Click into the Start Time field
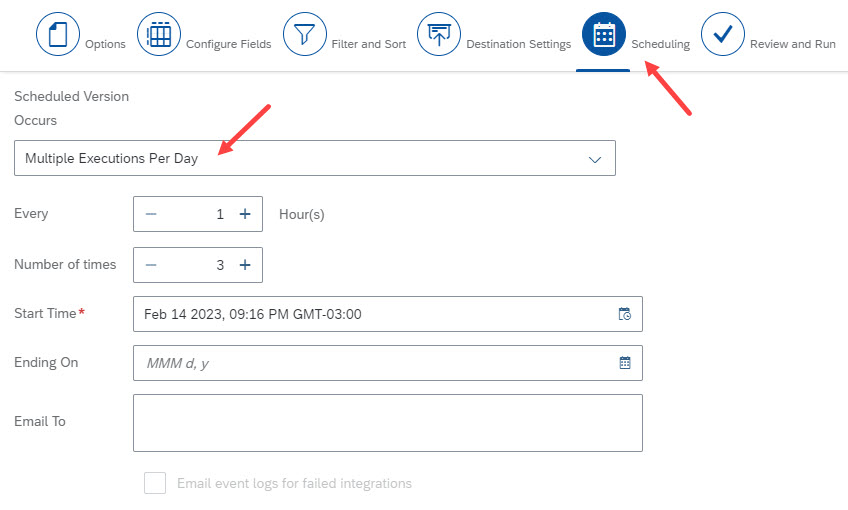848x510 pixels. coord(388,314)
